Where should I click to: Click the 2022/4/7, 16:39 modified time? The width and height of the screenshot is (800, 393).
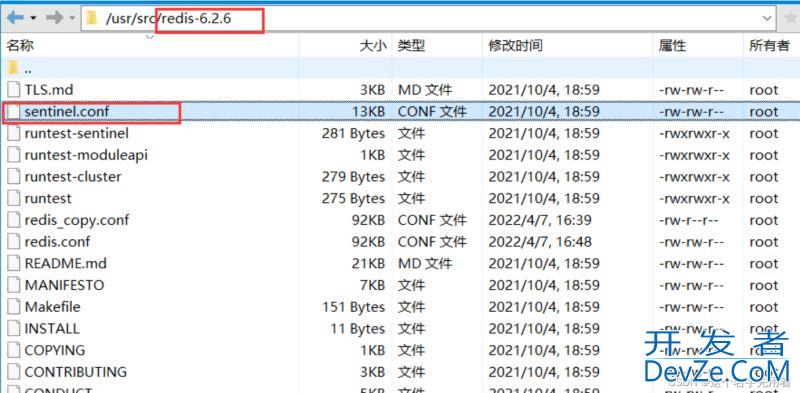coord(540,220)
